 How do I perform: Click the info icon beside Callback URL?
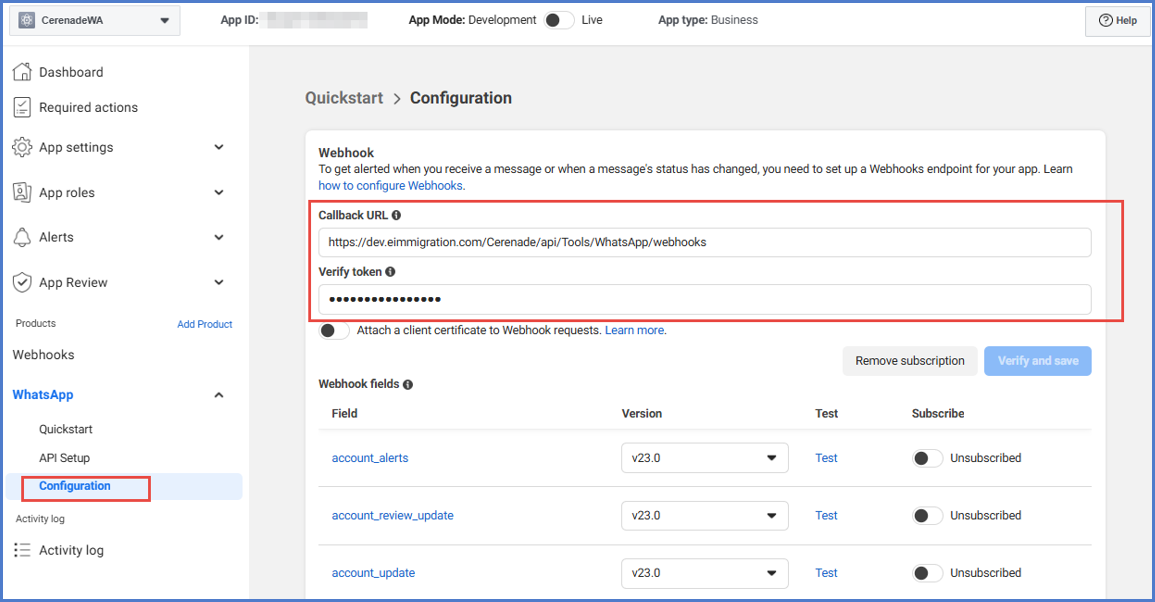pos(397,215)
